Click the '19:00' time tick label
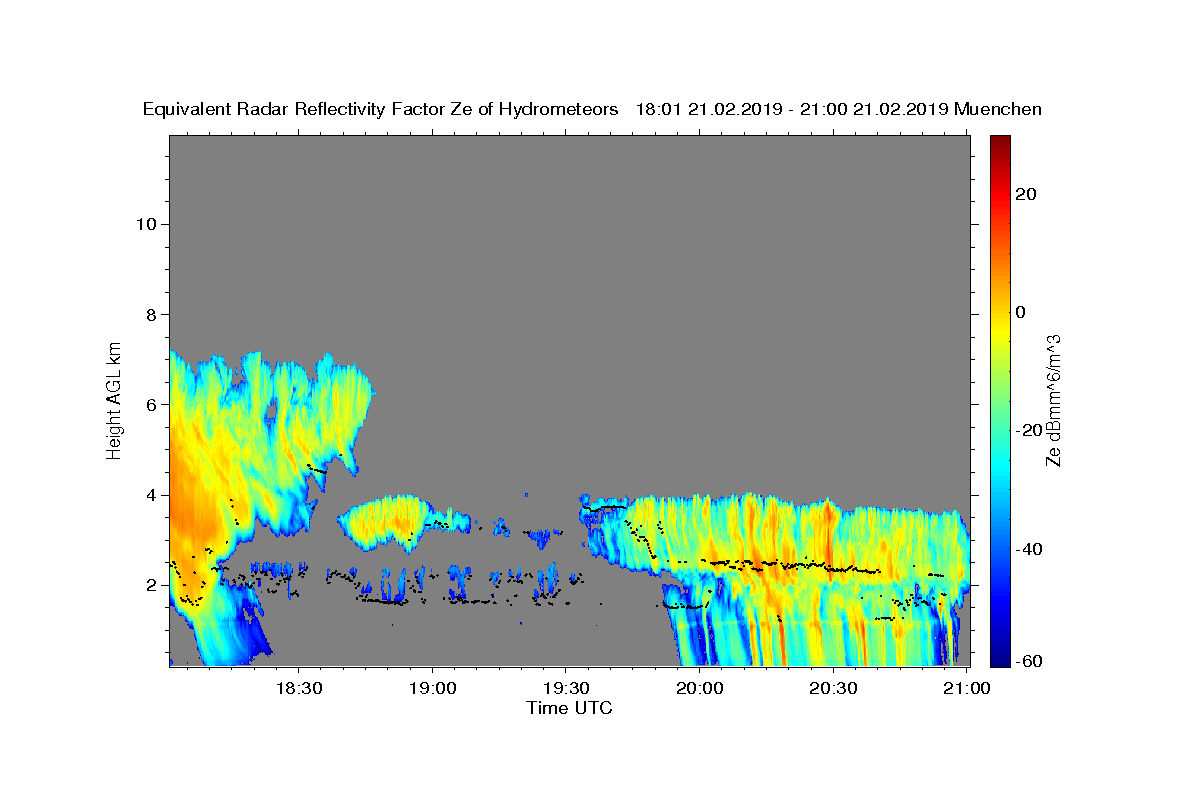Image resolution: width=1200 pixels, height=800 pixels. tap(432, 688)
